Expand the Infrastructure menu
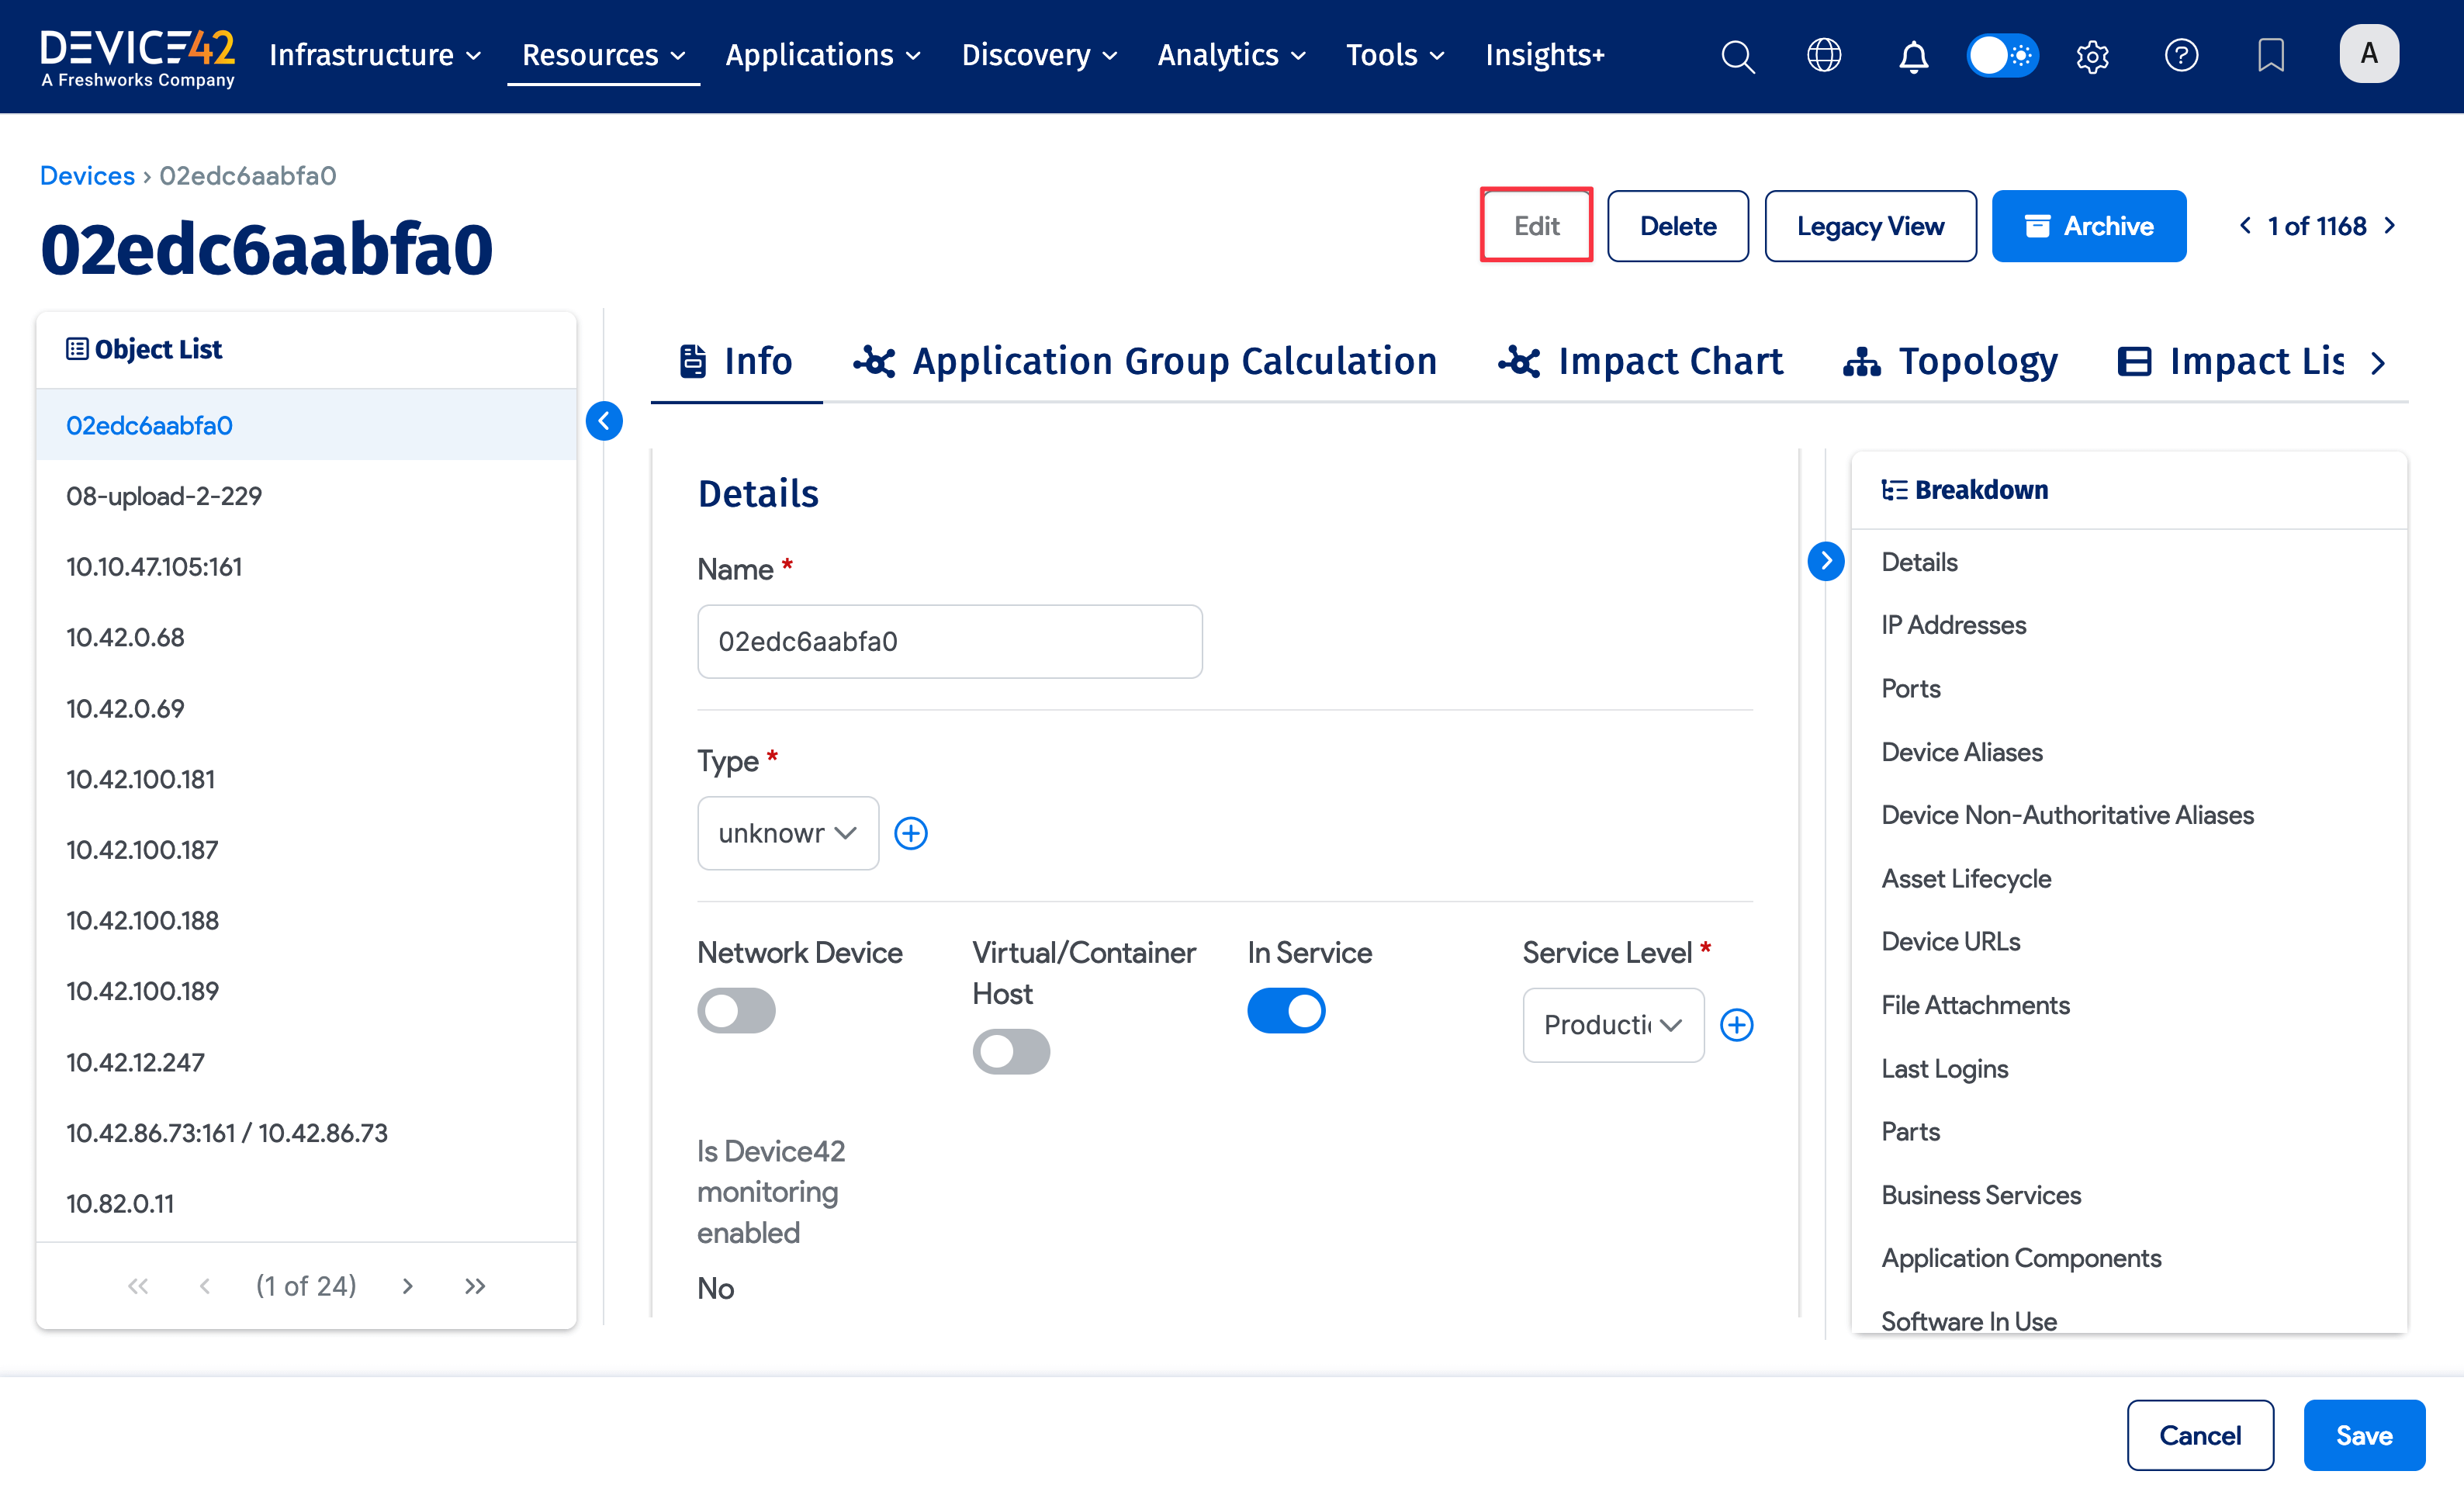This screenshot has height=1485, width=2464. point(375,55)
